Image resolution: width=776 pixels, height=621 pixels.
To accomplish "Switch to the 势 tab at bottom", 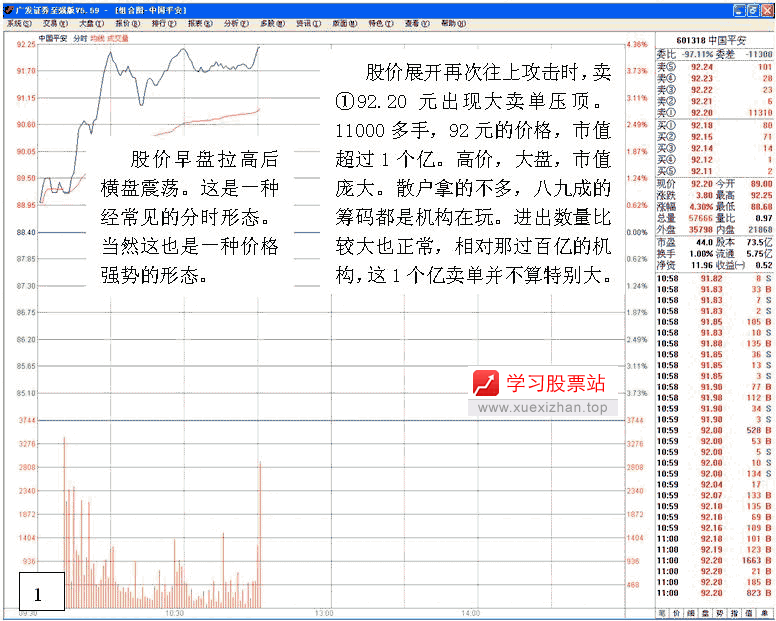I will coord(720,614).
